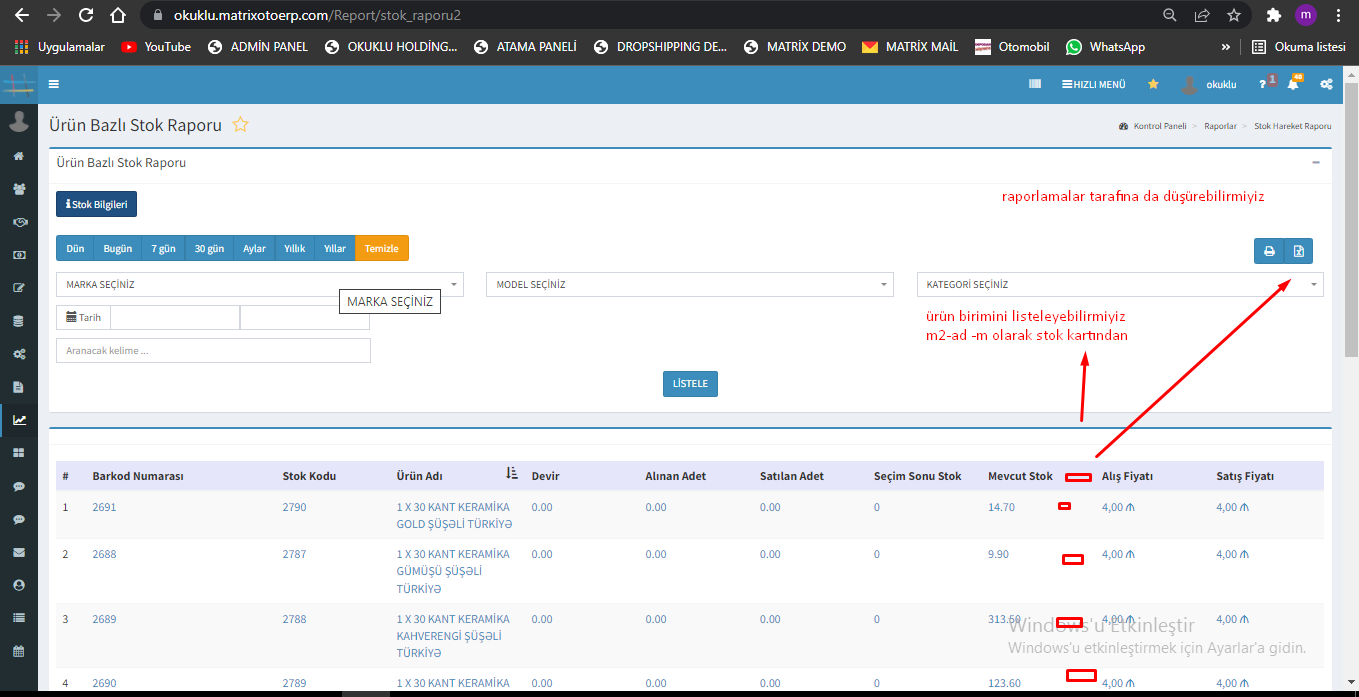
Task: Open the MARKA SEÇİNİZ dropdown
Action: click(x=259, y=285)
